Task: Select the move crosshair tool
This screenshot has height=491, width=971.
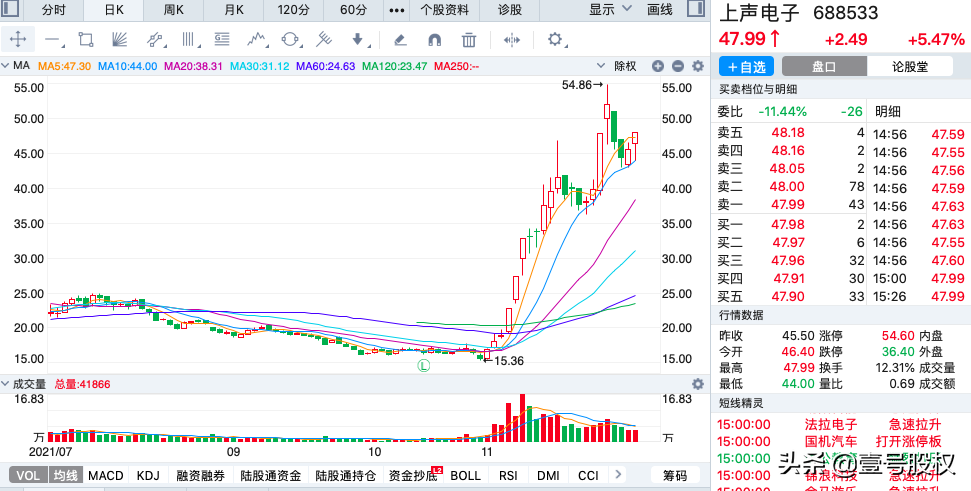Action: 17,40
